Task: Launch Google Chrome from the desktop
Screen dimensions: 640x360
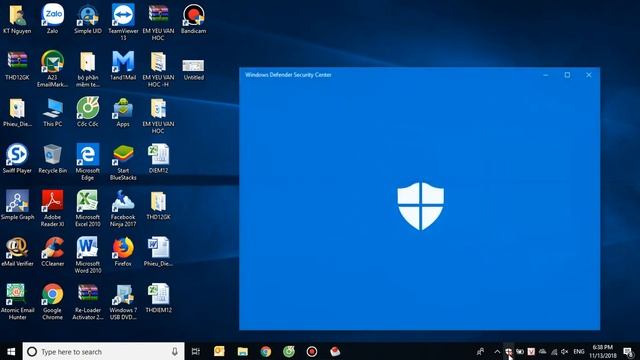Action: coord(53,301)
